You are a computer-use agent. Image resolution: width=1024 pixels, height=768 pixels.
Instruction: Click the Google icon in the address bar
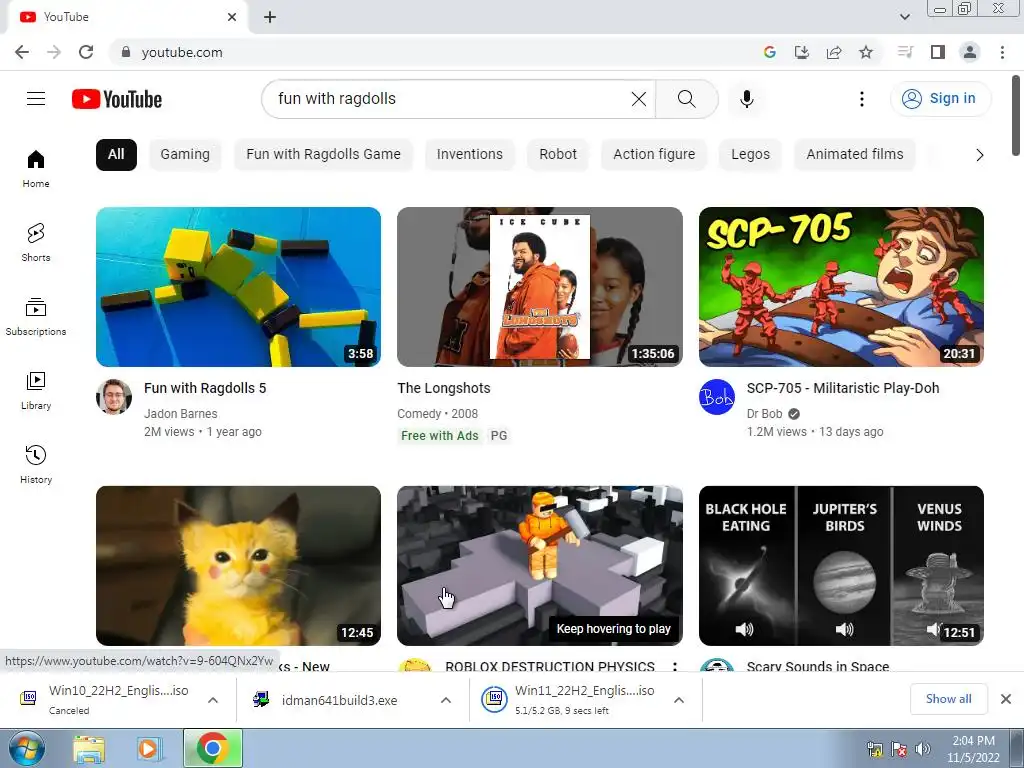tap(770, 52)
